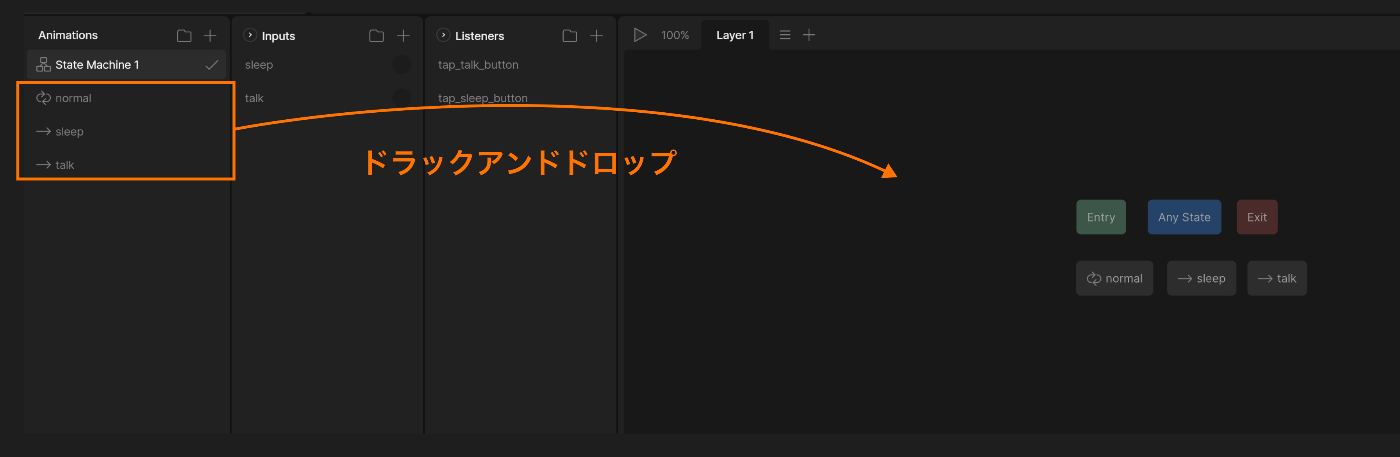
Task: Select the tap_sleep_button listener
Action: click(x=520, y=98)
